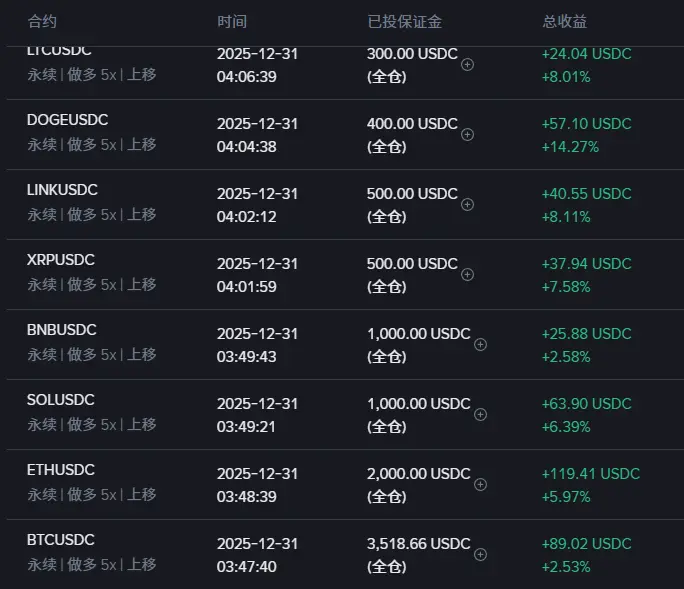Open the BTCUSDC contract

(x=60, y=540)
